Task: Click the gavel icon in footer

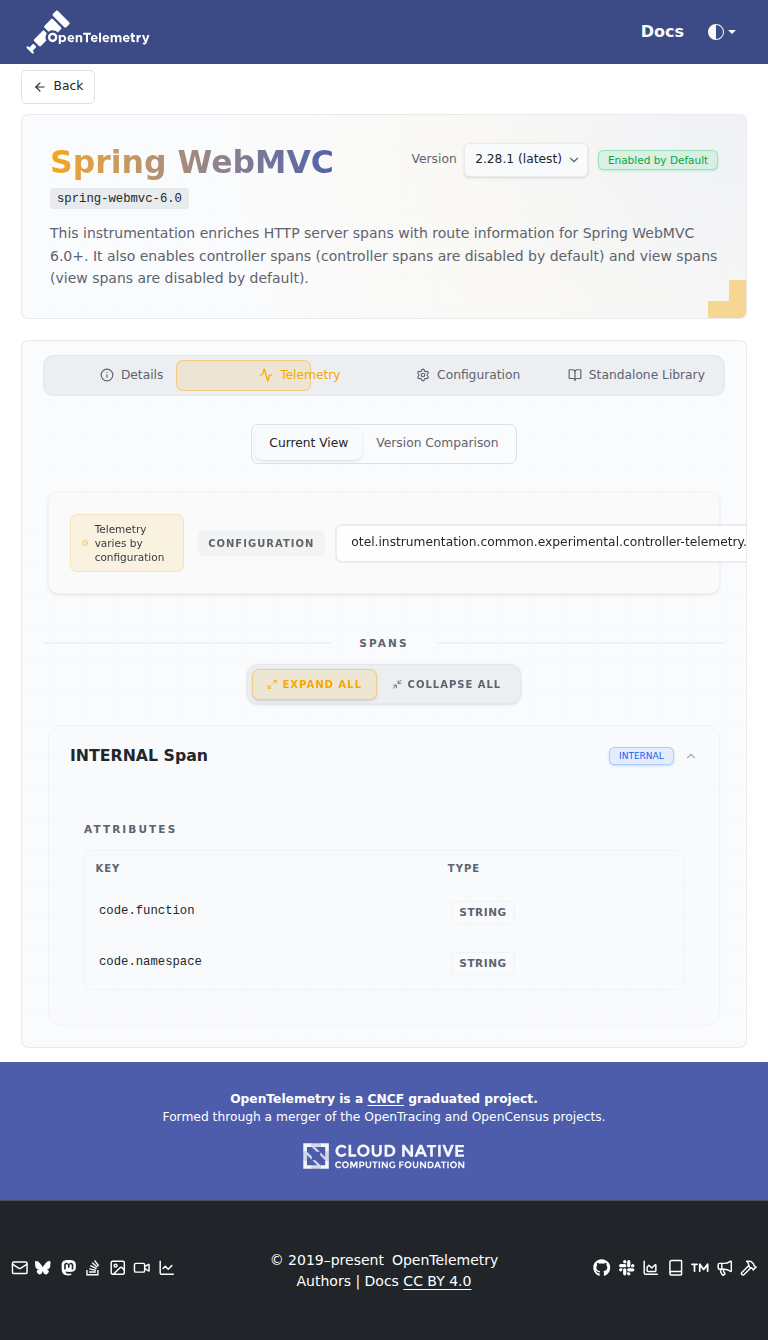Action: click(x=749, y=1268)
